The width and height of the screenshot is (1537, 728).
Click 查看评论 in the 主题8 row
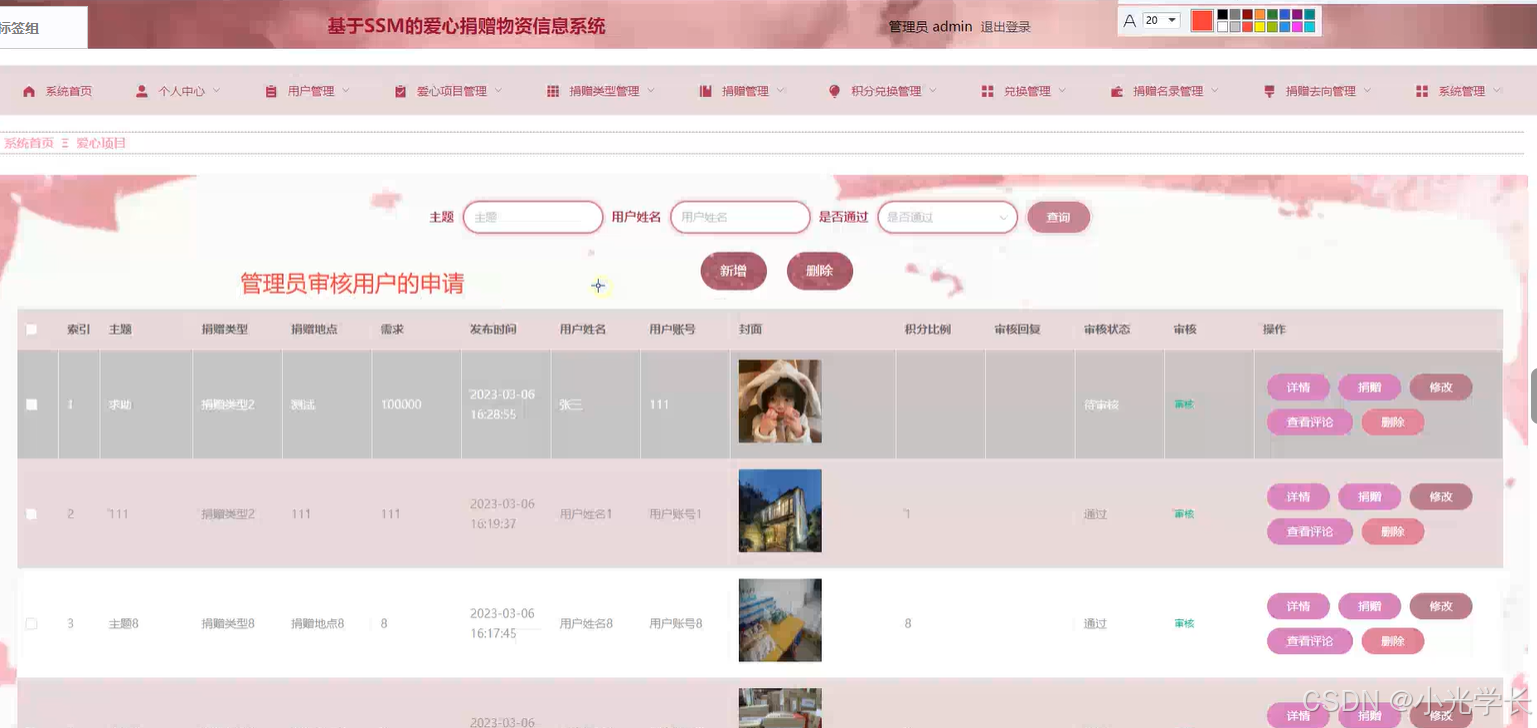1309,641
